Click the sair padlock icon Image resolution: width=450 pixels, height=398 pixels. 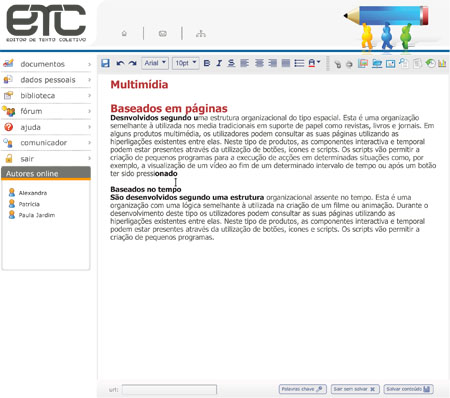coord(9,158)
